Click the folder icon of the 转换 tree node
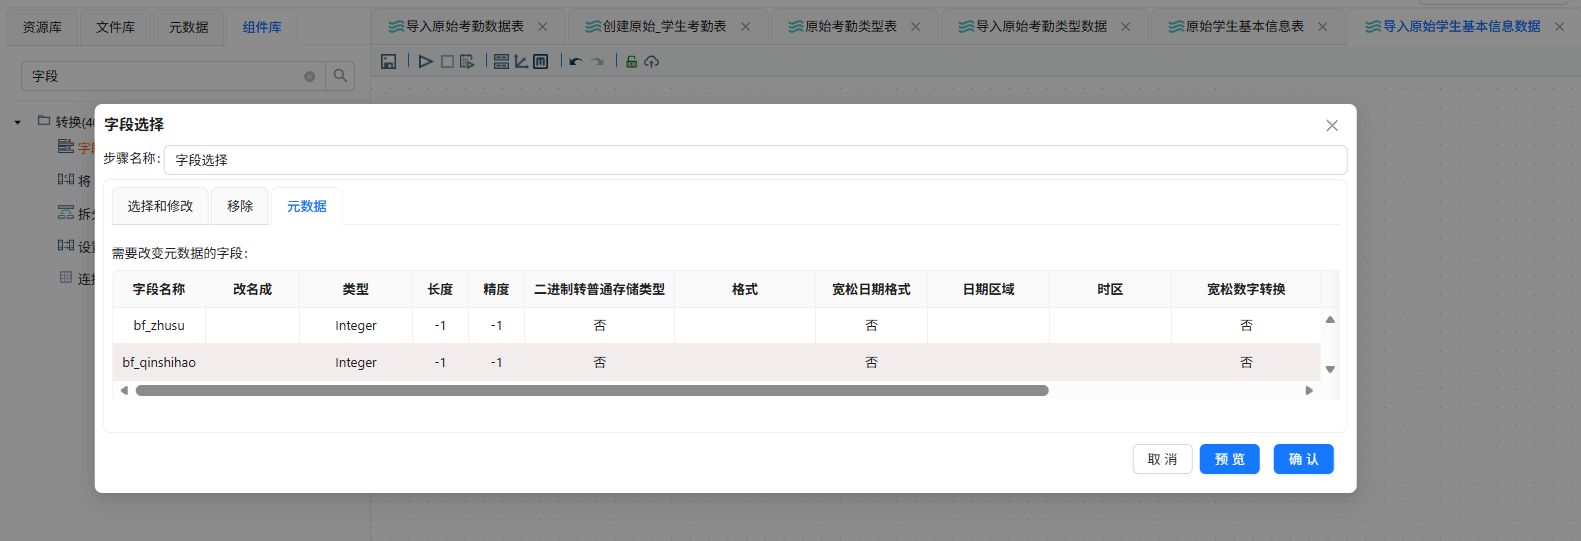Screen dimensions: 1581x541 point(43,121)
